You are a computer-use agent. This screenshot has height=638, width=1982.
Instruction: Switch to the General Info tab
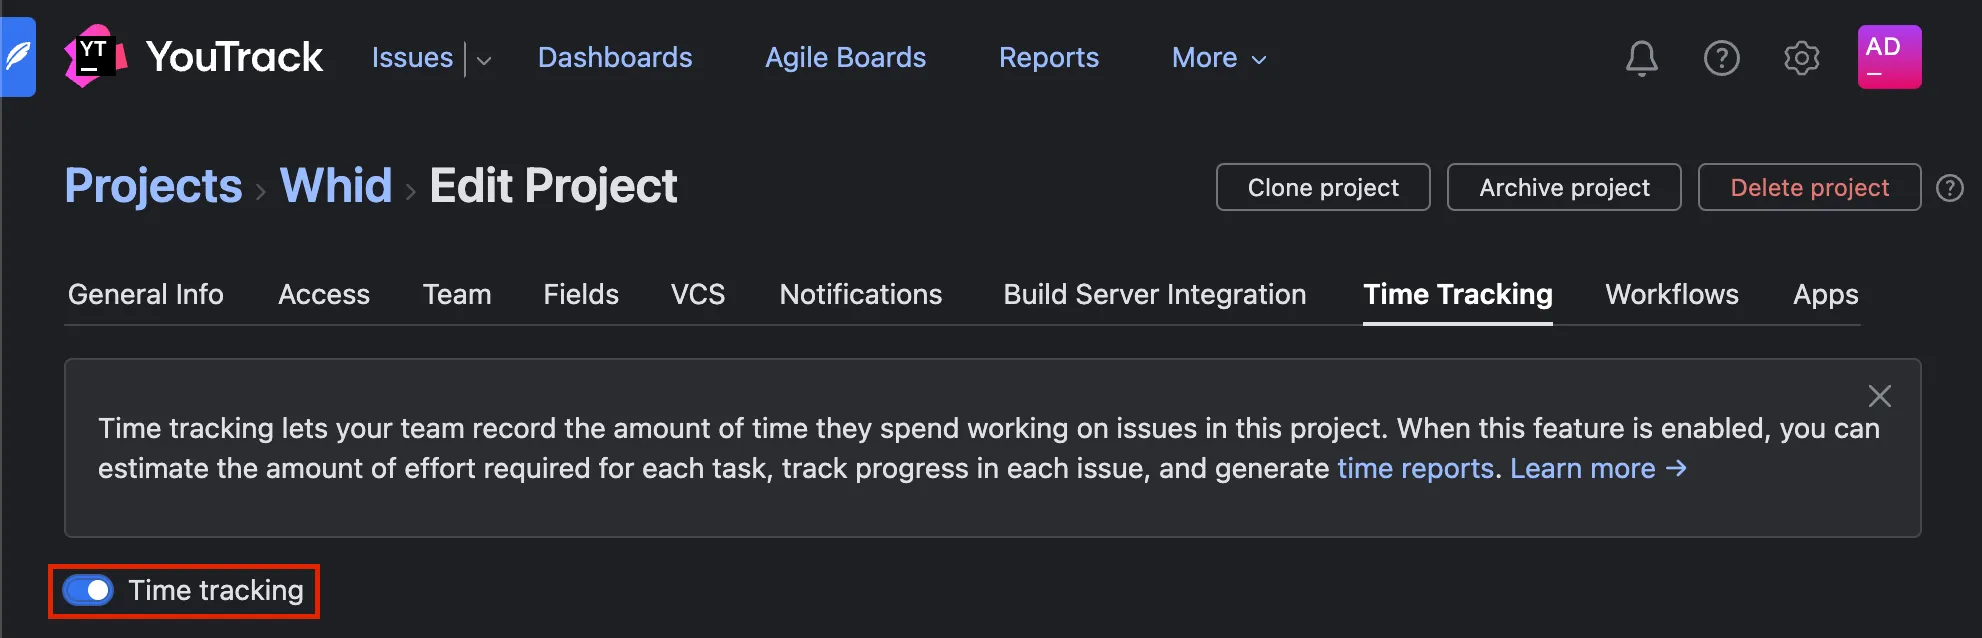pyautogui.click(x=146, y=294)
